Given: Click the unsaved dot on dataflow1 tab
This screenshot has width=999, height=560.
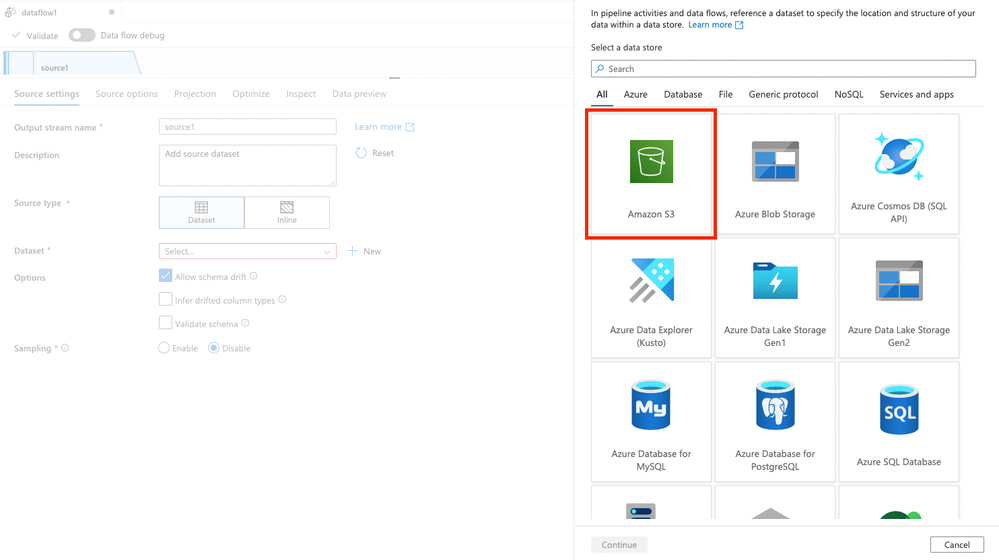Looking at the screenshot, I should pos(111,12).
